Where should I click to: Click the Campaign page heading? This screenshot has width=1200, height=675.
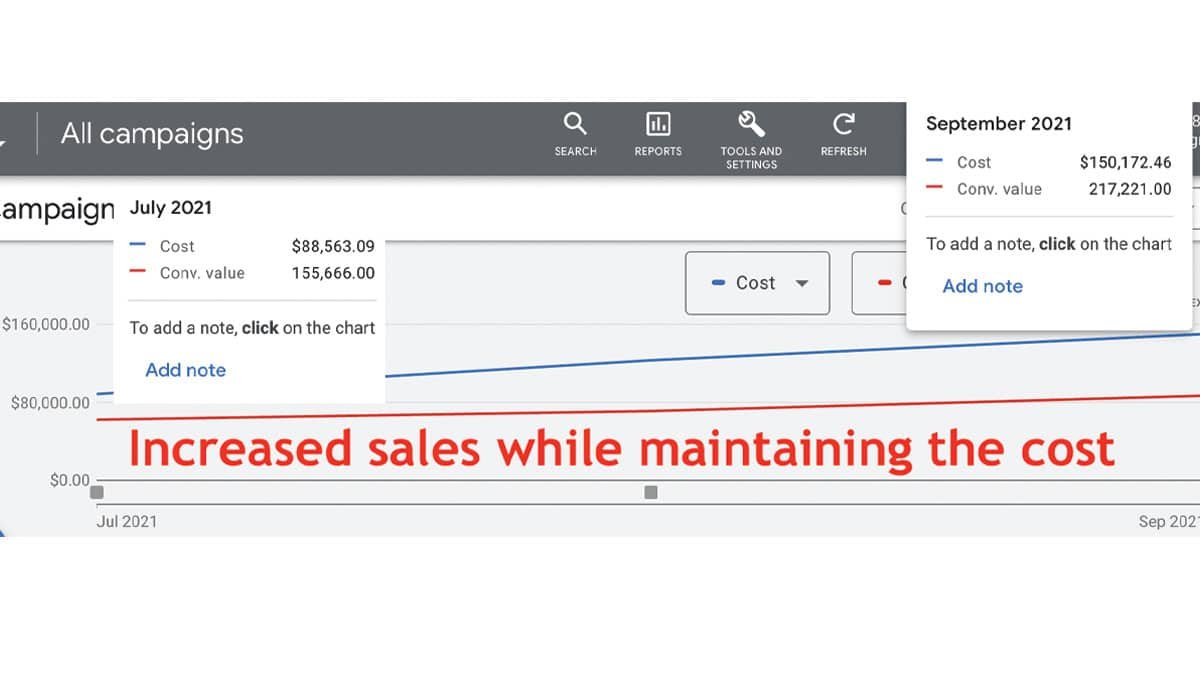55,209
